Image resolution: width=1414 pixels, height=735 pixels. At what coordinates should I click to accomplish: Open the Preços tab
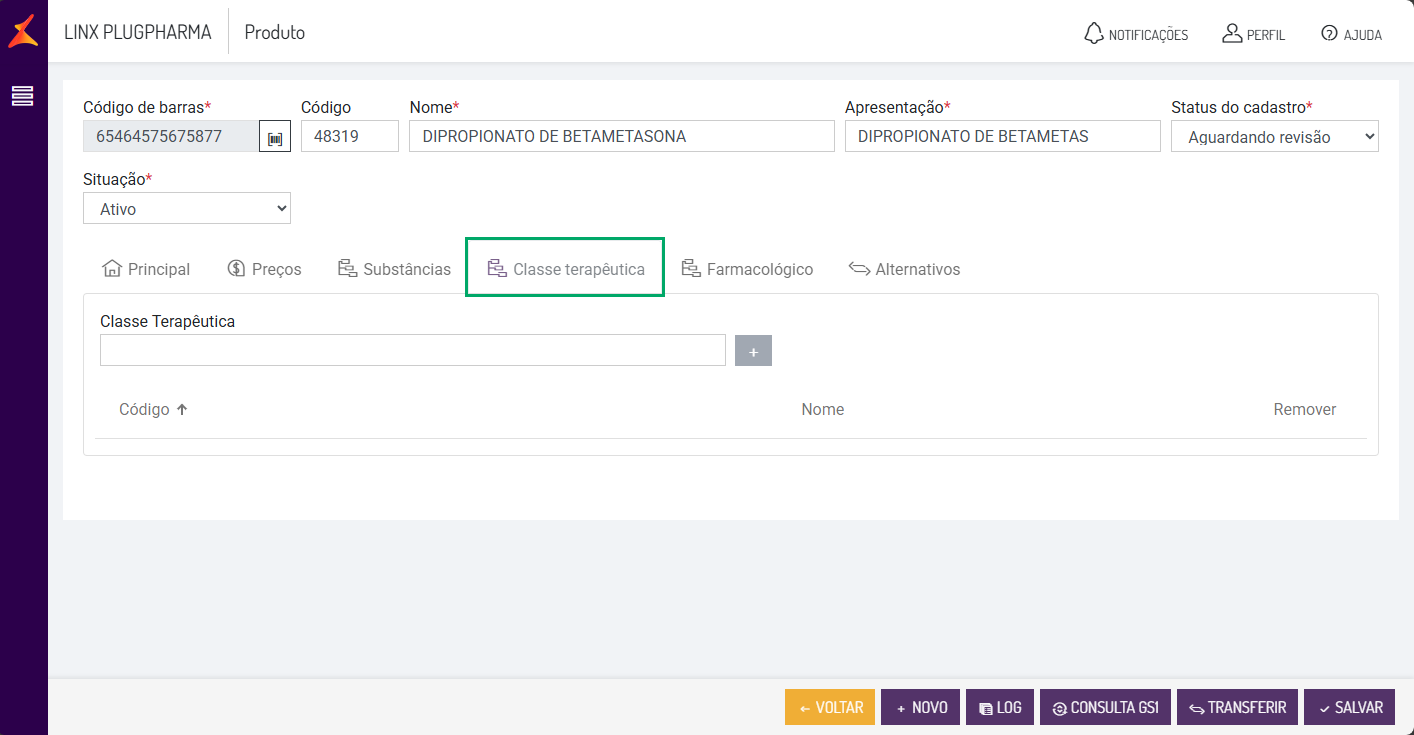coord(264,269)
